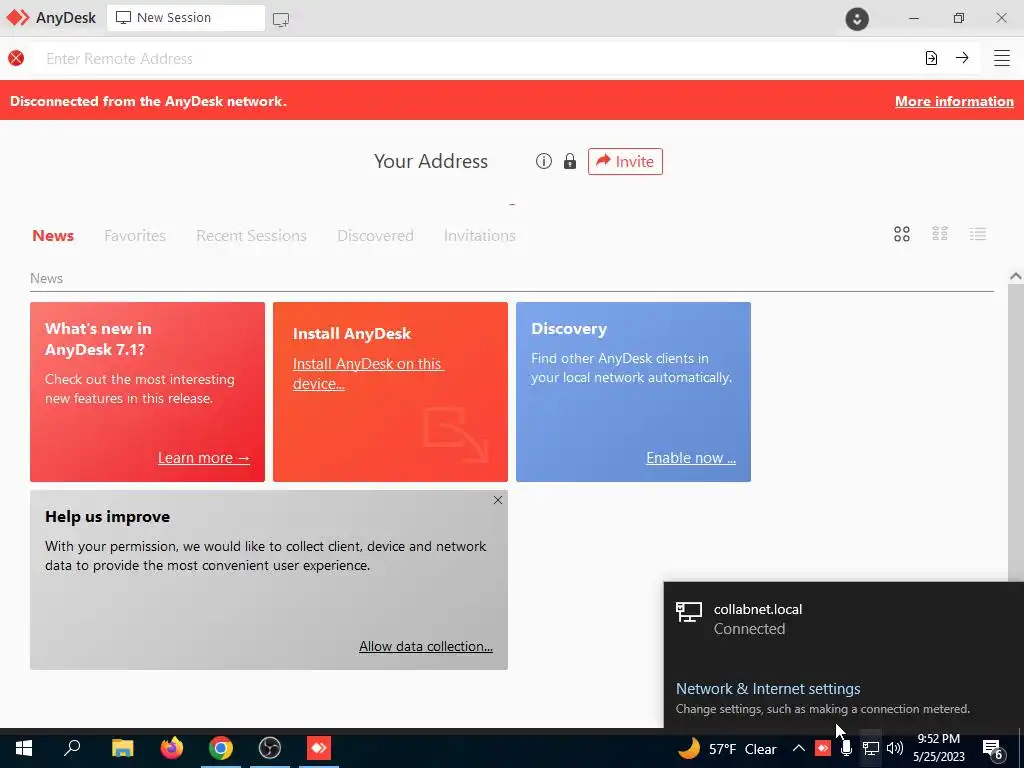Expand hidden system tray icons

click(798, 748)
